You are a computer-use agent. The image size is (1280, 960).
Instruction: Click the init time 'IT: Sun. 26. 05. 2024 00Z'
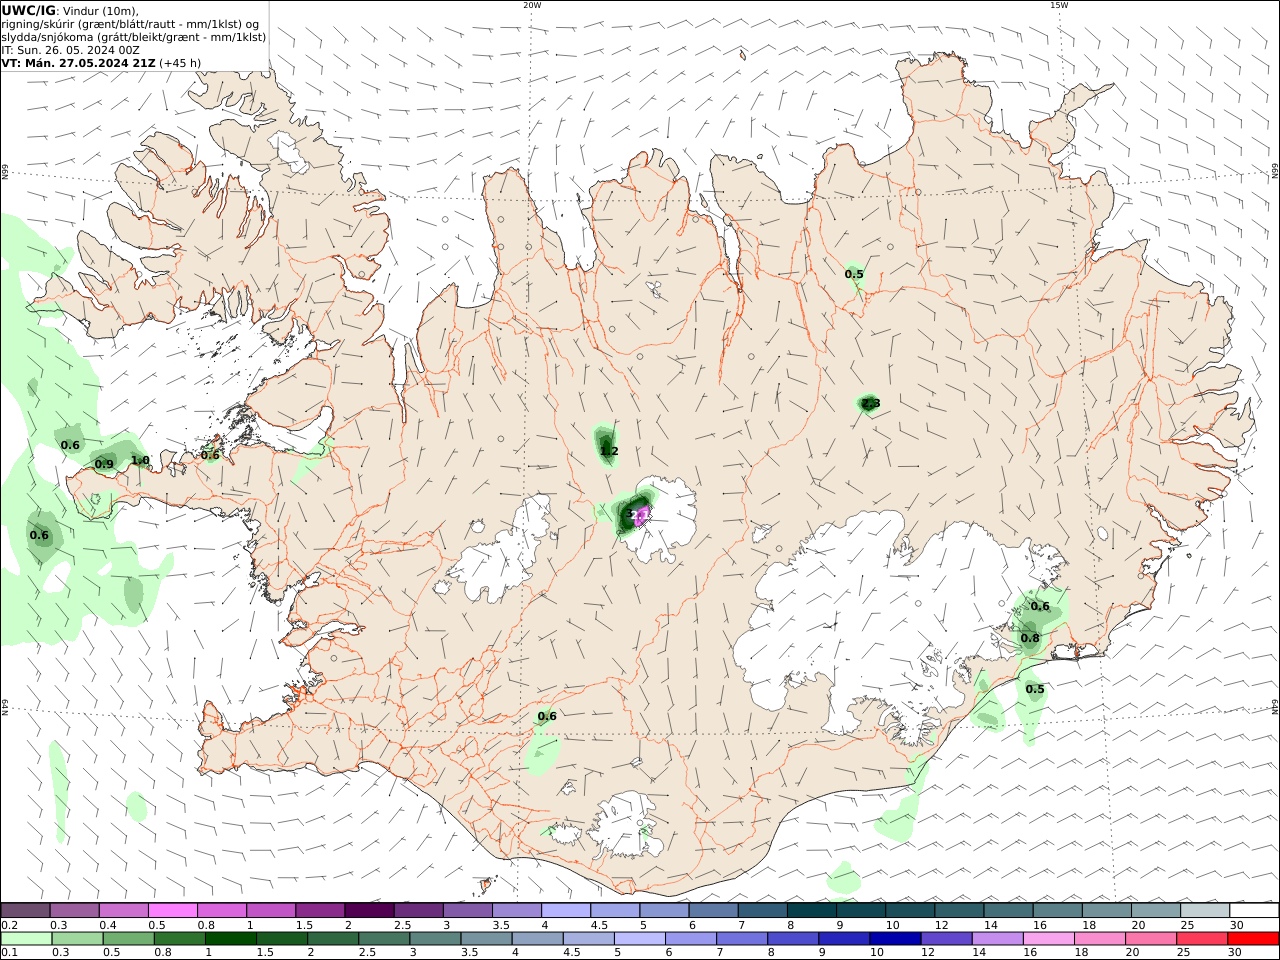tap(70, 49)
